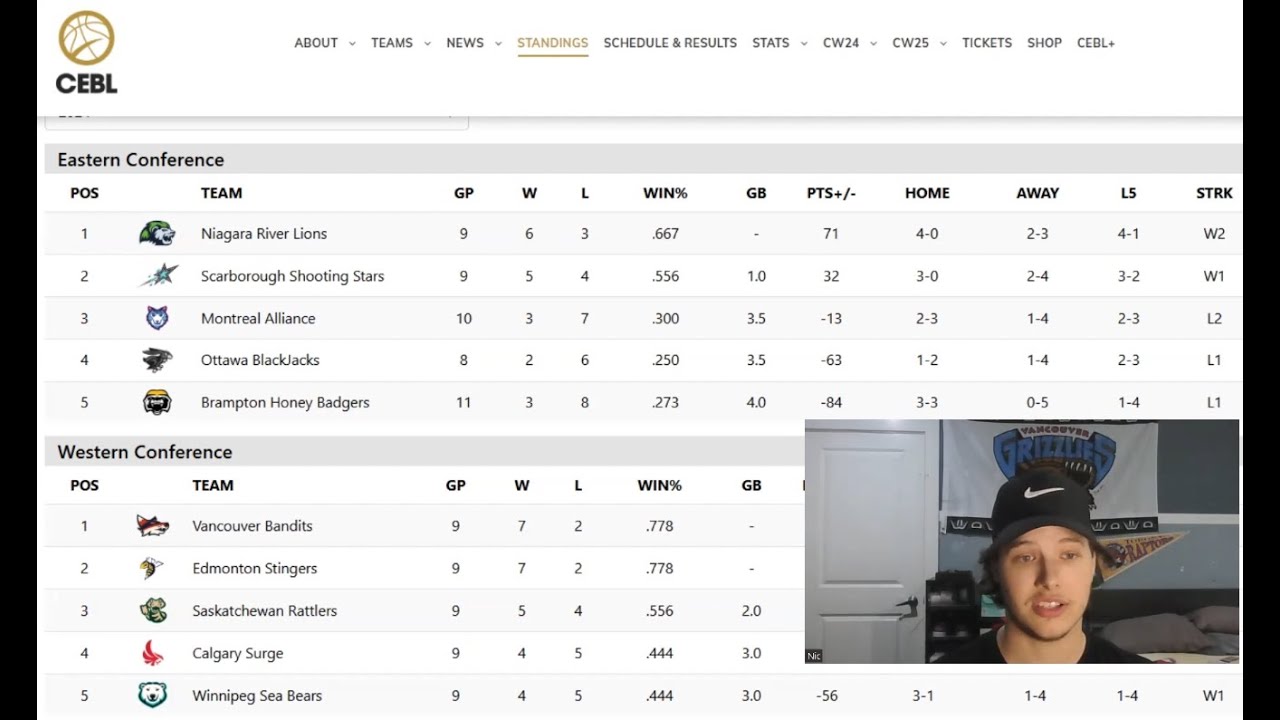This screenshot has width=1280, height=720.
Task: Expand the CW25 menu chevron
Action: [943, 43]
